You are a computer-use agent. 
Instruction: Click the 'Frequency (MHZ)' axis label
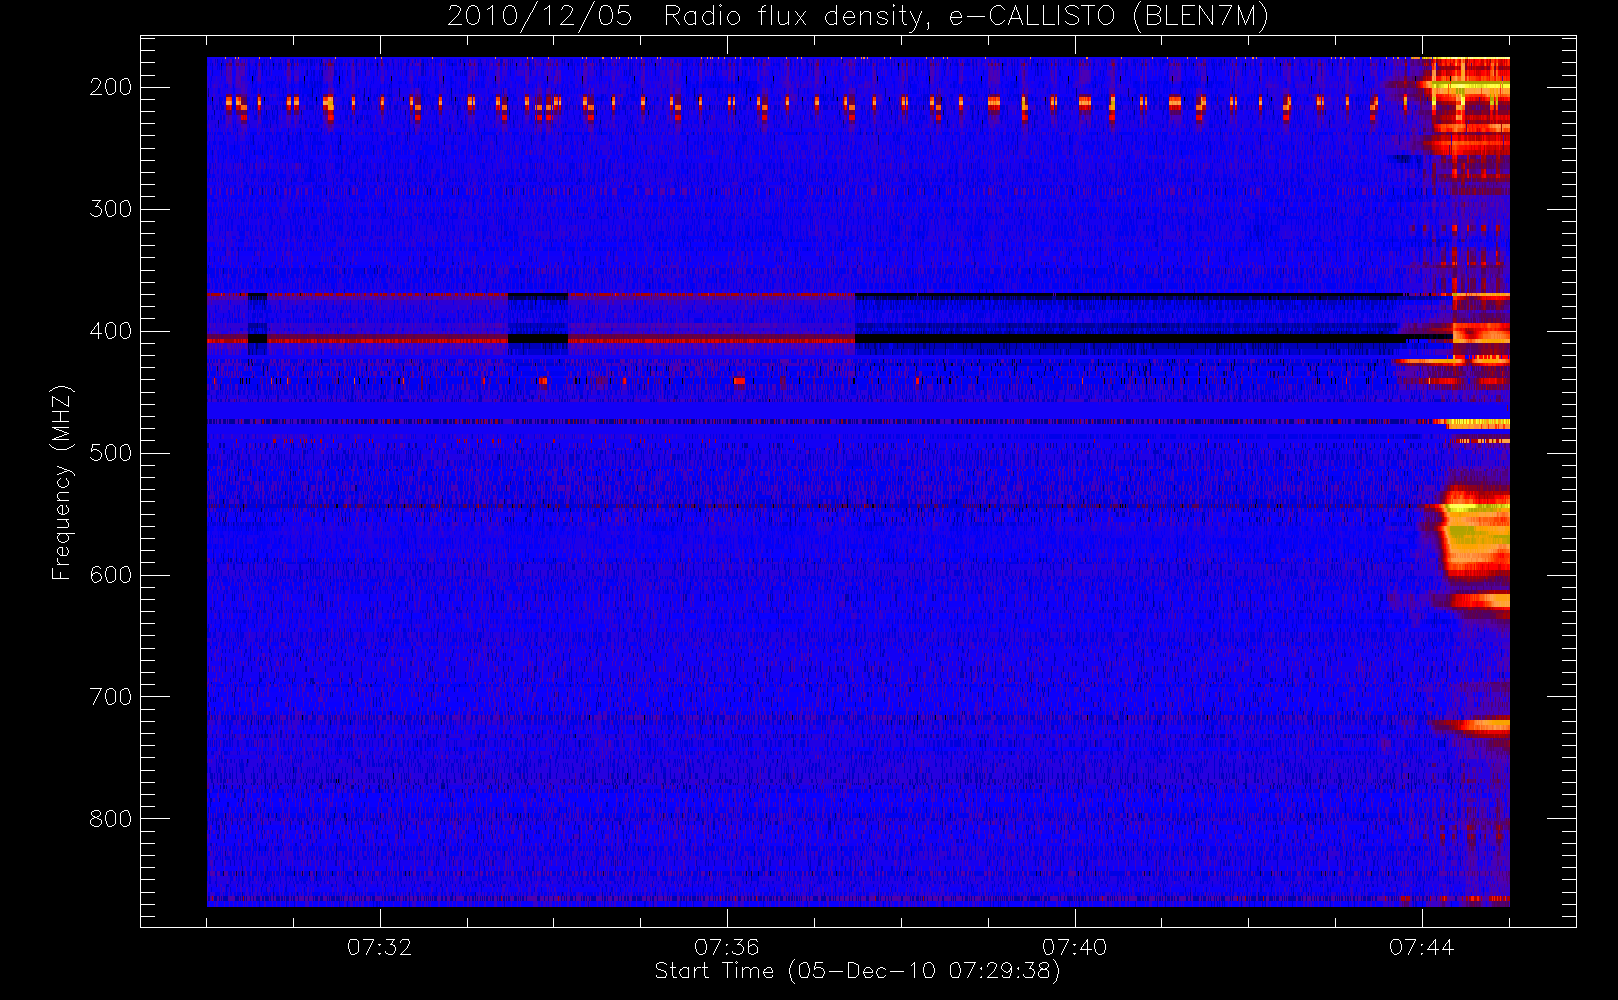point(62,482)
